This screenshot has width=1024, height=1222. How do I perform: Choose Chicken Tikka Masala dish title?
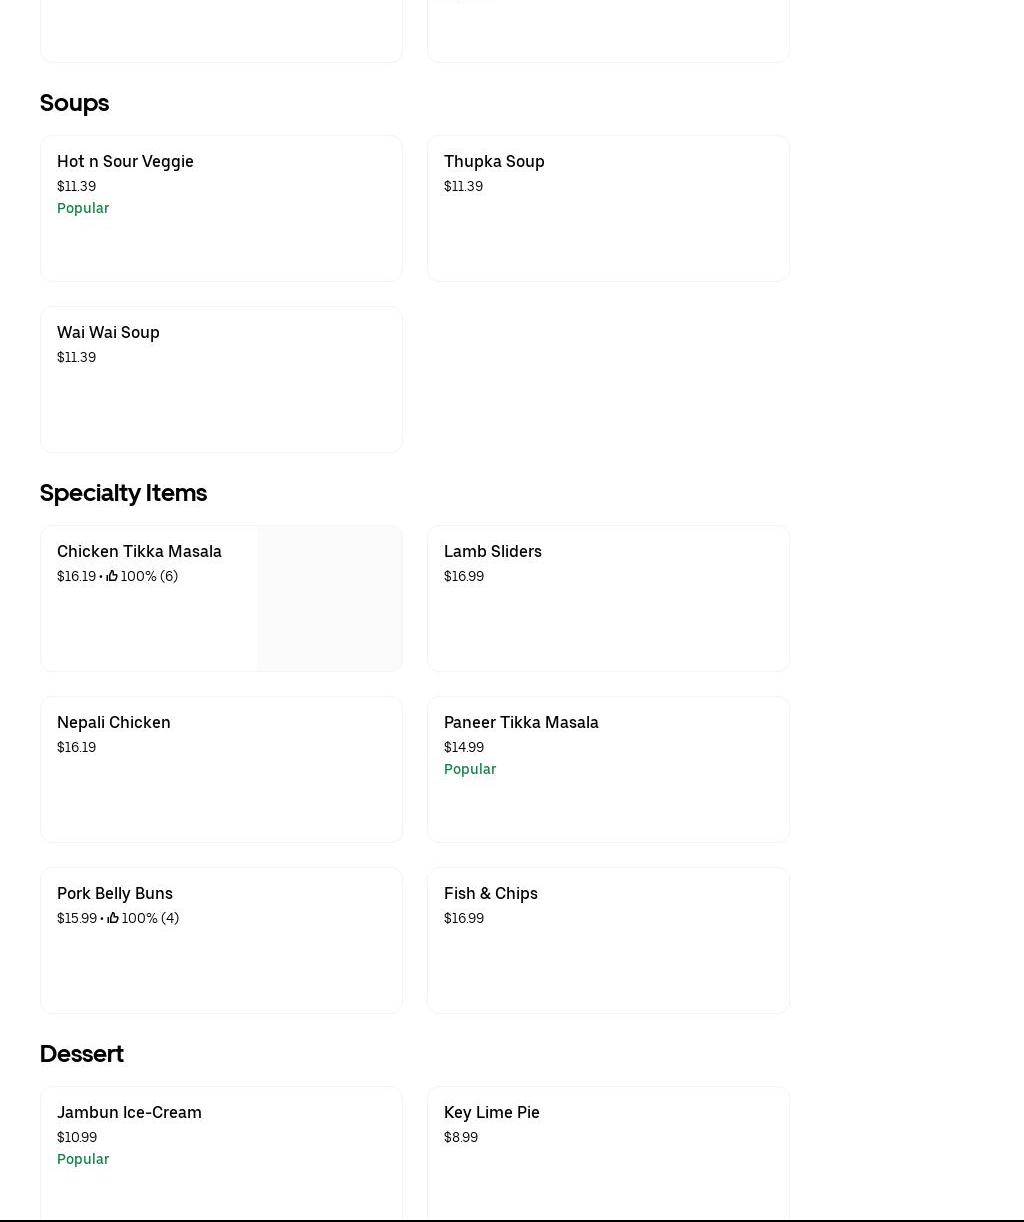coord(139,551)
